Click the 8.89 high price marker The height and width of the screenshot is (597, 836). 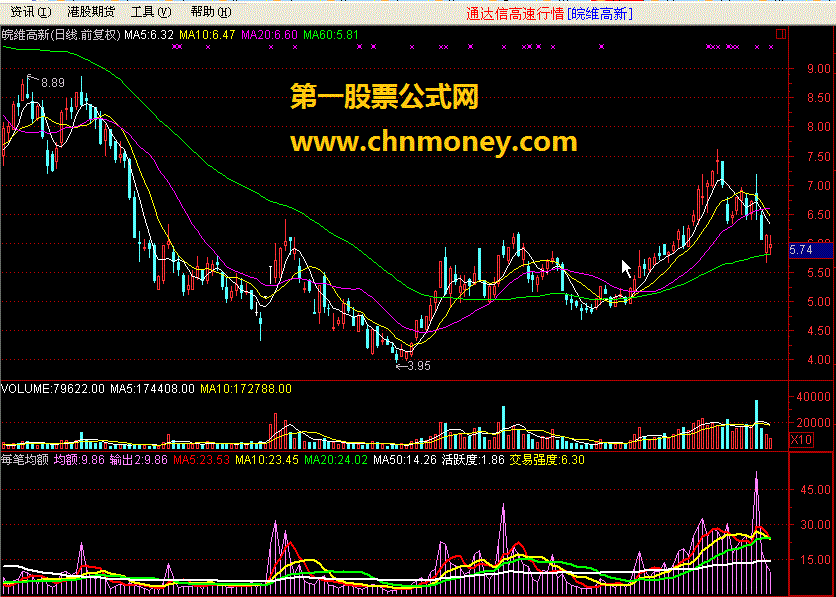pyautogui.click(x=53, y=83)
